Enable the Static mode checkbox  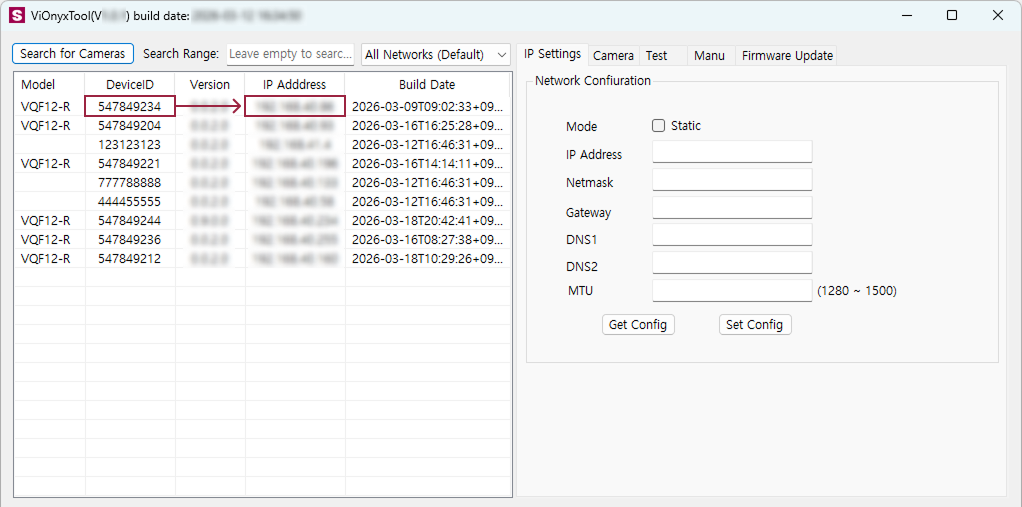(x=658, y=126)
